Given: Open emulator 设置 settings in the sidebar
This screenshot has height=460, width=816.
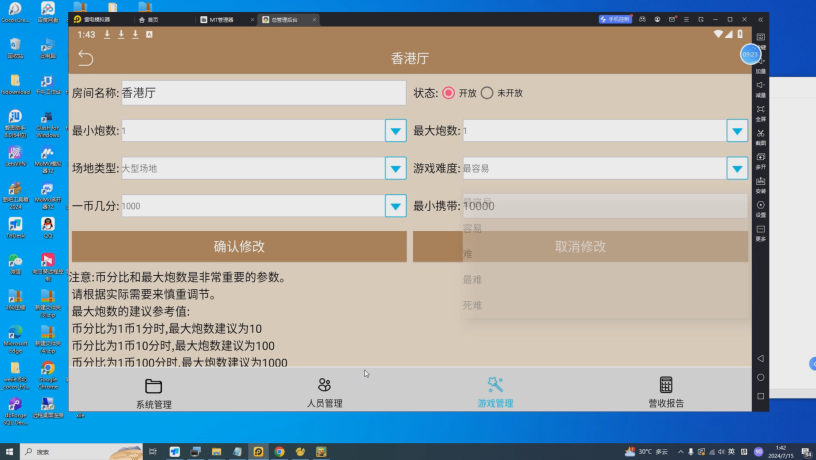Looking at the screenshot, I should [761, 207].
